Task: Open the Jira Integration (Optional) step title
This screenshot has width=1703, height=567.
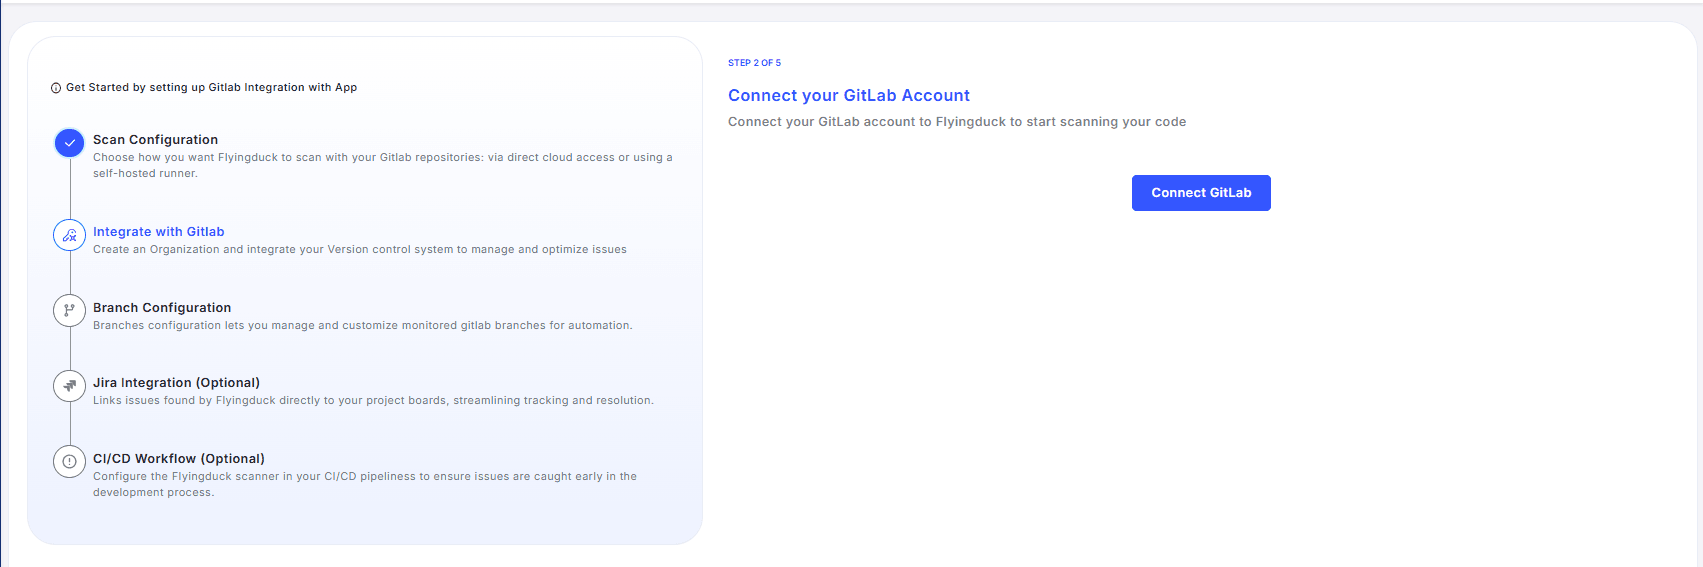Action: click(176, 383)
